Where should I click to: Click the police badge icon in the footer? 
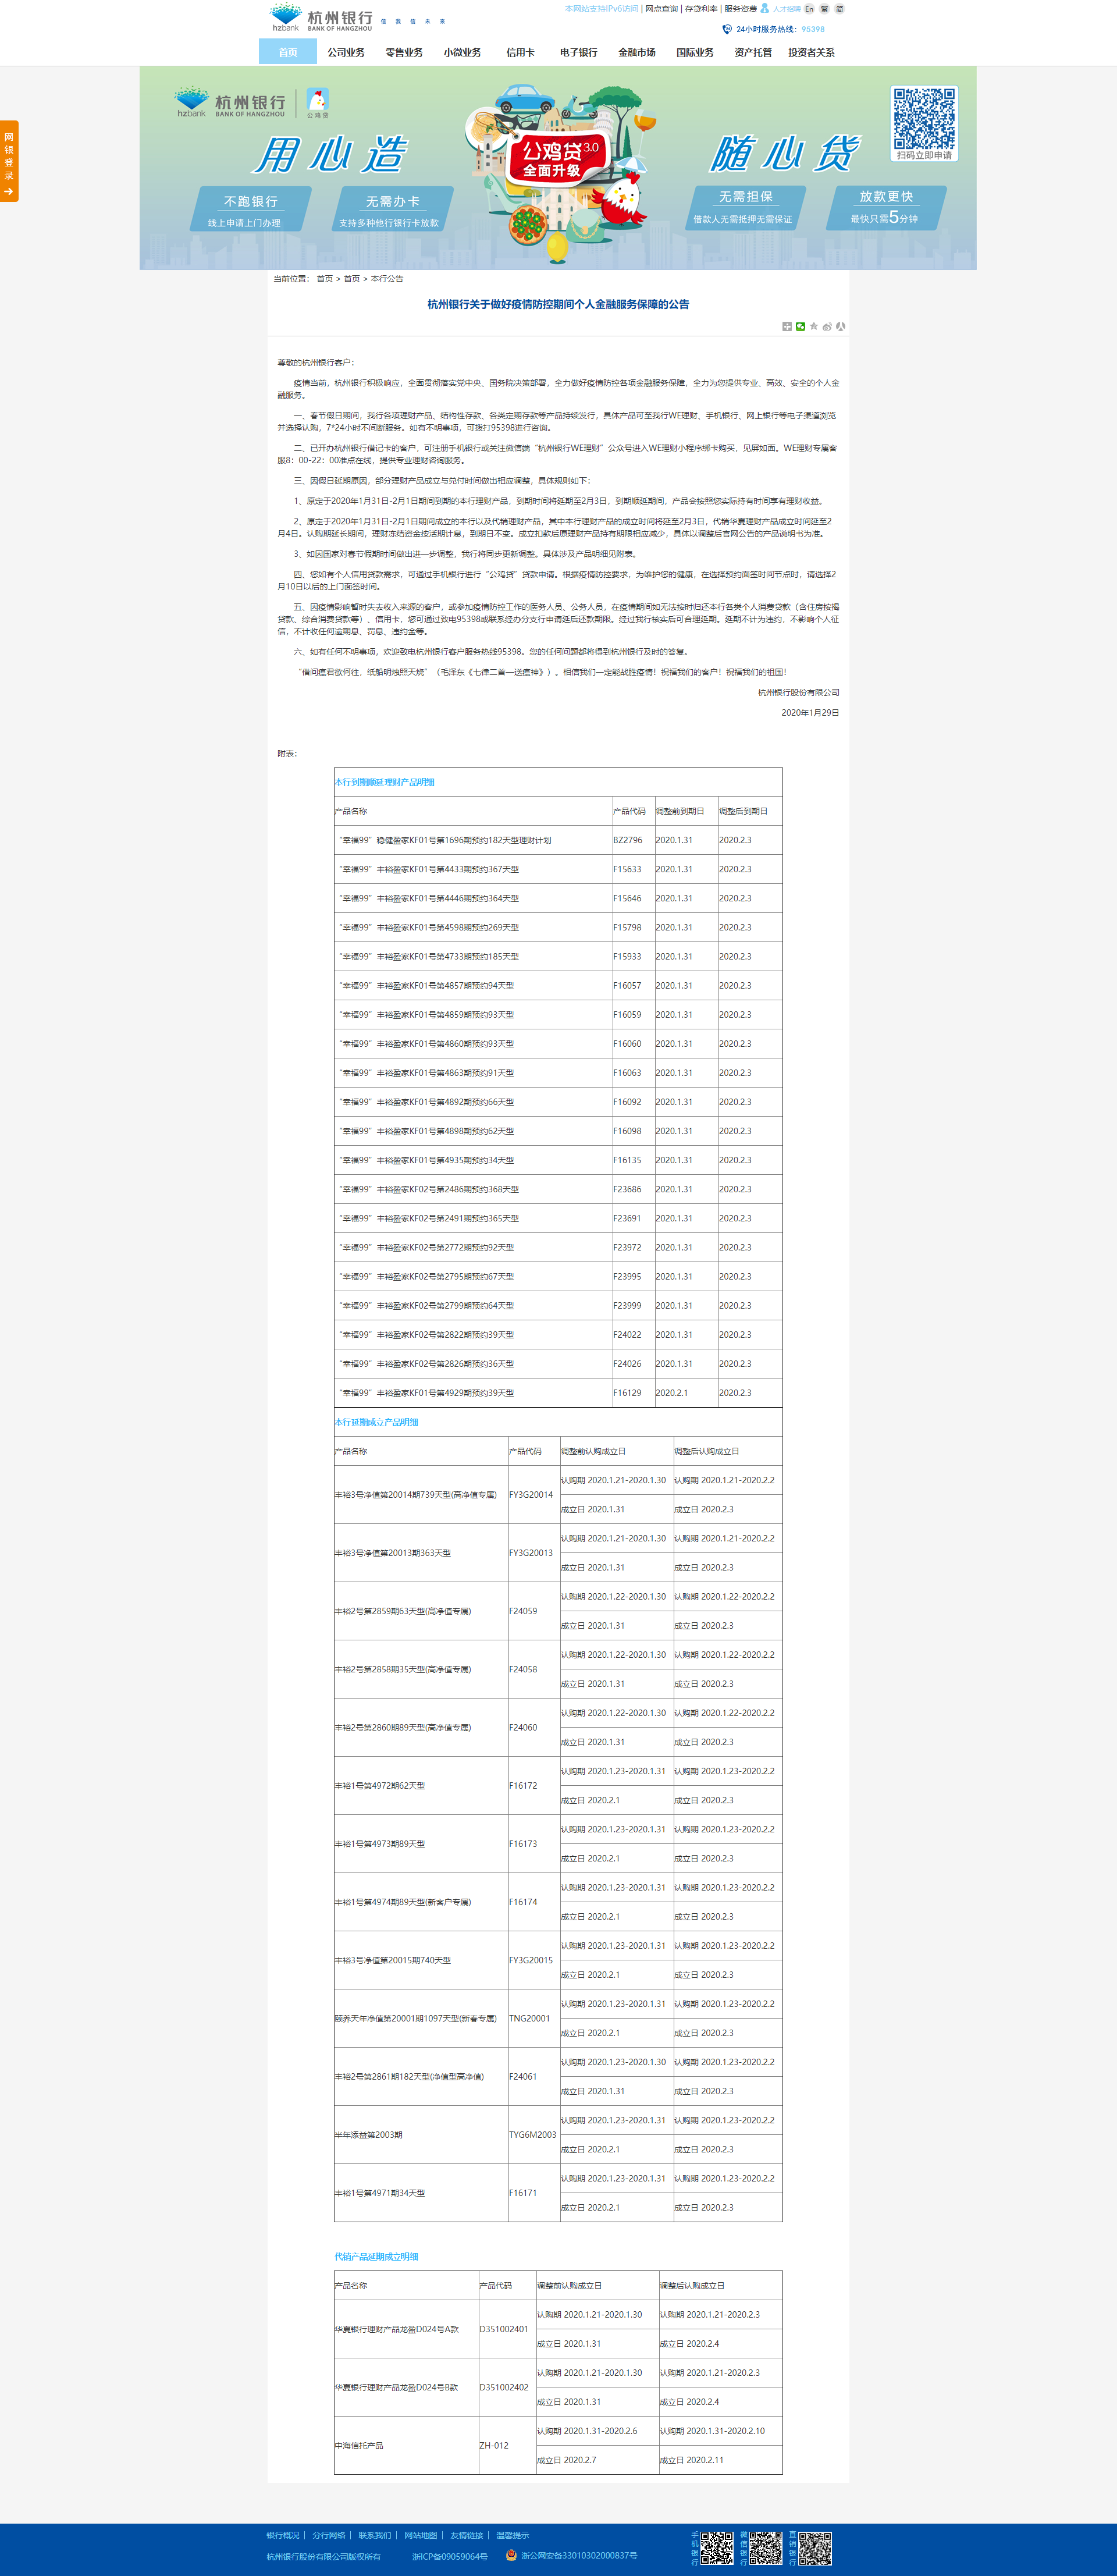(511, 2555)
